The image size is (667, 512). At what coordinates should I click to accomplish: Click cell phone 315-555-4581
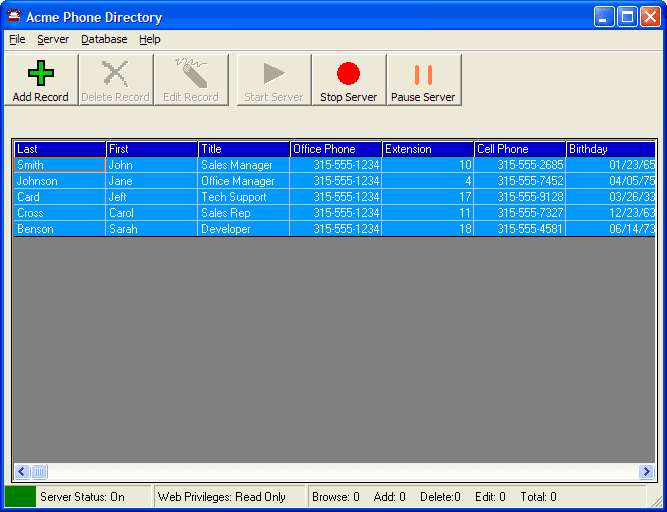click(x=520, y=229)
